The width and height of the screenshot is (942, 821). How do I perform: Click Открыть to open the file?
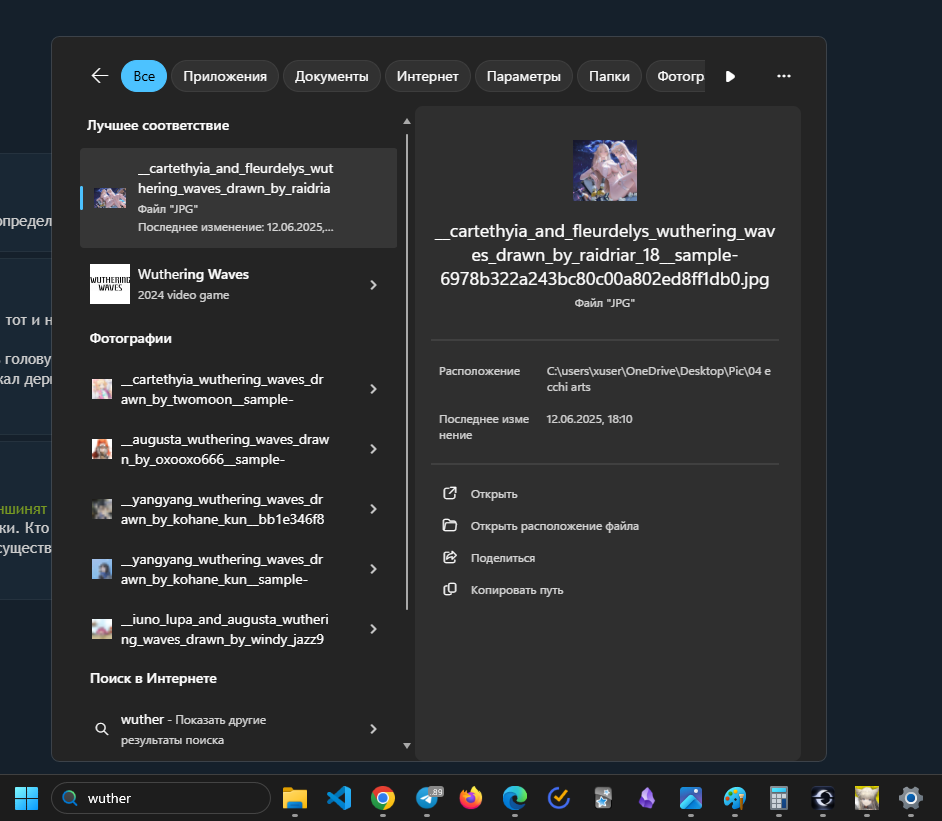coord(494,494)
